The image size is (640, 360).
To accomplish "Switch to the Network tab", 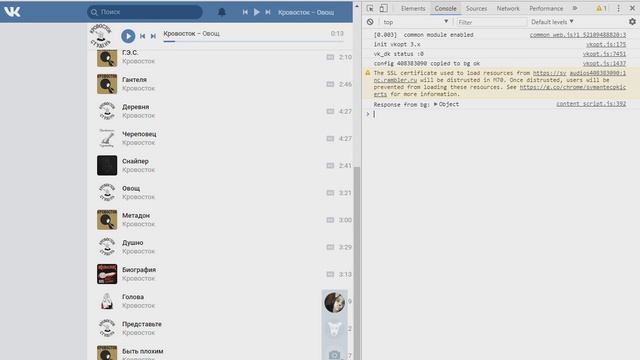I will [508, 8].
